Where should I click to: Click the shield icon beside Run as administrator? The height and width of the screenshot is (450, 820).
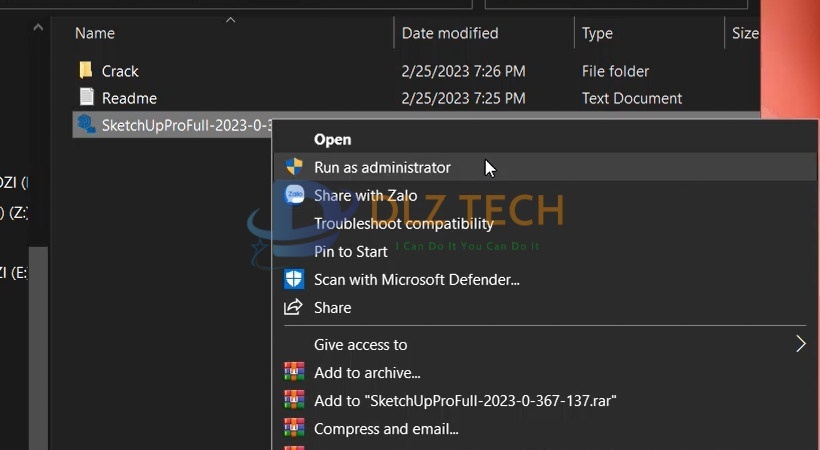tap(294, 167)
